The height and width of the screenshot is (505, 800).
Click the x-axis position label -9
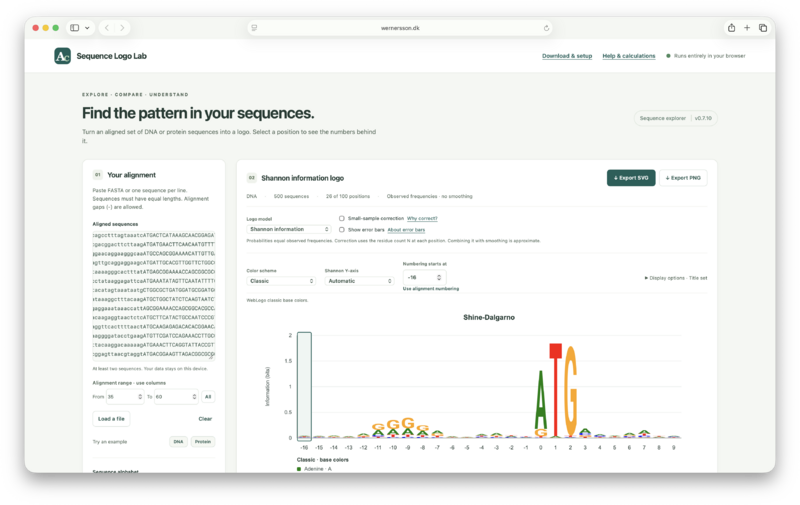[x=408, y=448]
